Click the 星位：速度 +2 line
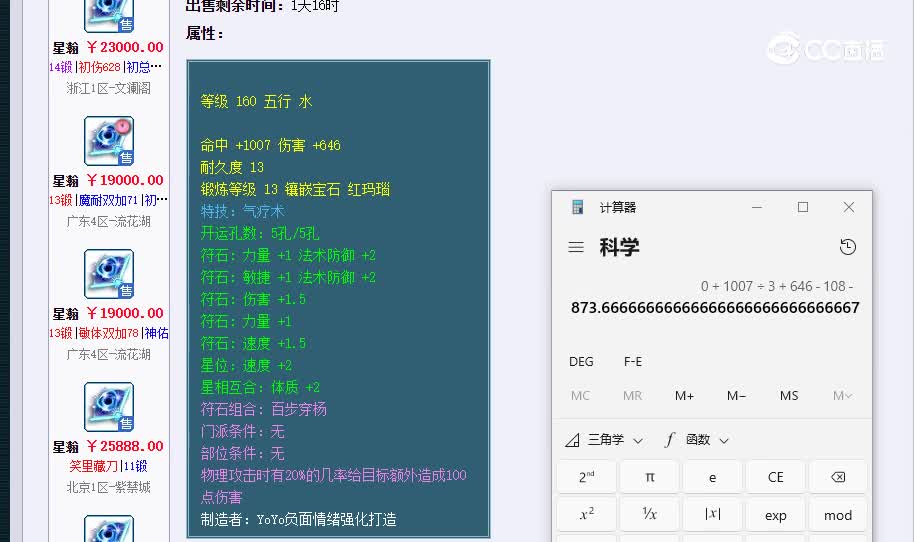Image resolution: width=914 pixels, height=542 pixels. (x=246, y=365)
